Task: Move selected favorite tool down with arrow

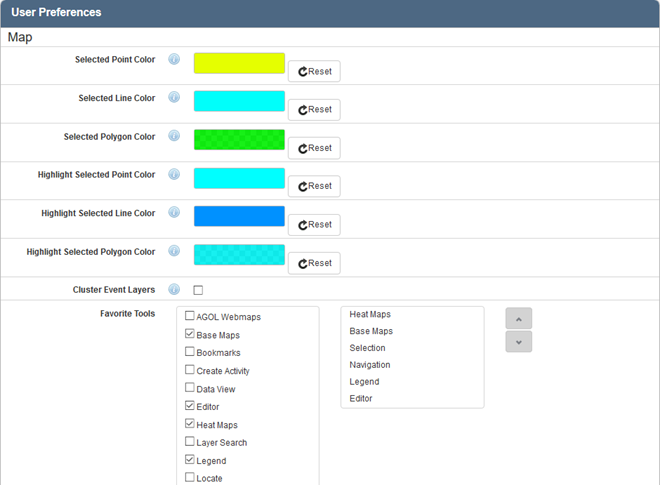Action: [518, 342]
